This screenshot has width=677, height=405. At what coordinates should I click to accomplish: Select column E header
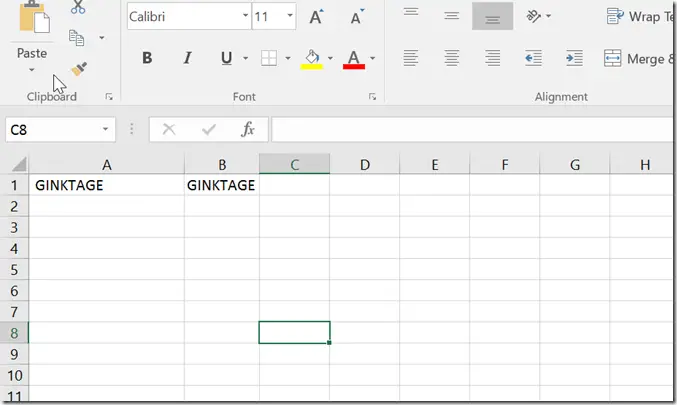click(x=435, y=165)
